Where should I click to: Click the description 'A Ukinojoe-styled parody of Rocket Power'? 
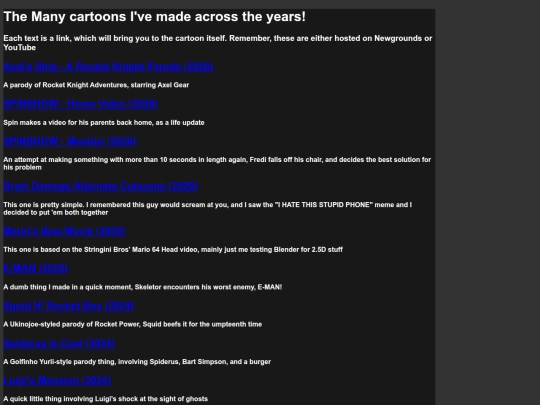133,324
